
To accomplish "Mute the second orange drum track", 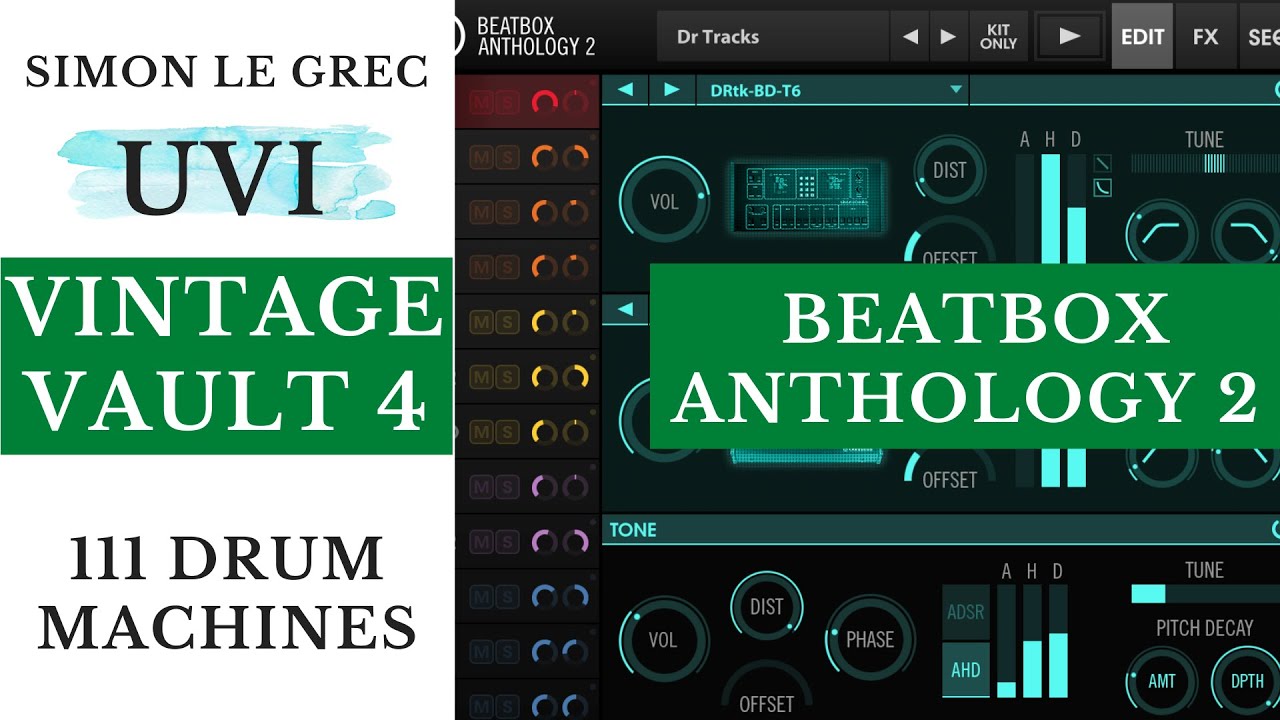I will pyautogui.click(x=481, y=211).
